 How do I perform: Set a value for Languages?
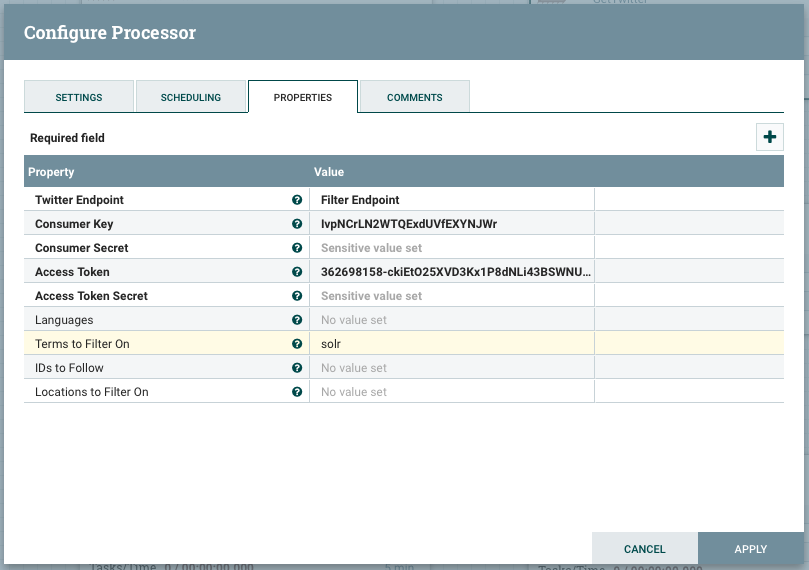[452, 320]
